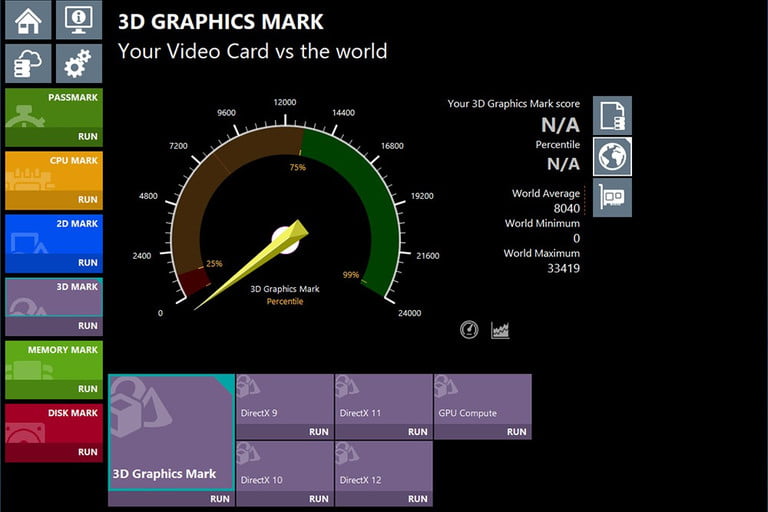Select the DirectX 11 test tile
768x512 pixels.
[x=384, y=399]
